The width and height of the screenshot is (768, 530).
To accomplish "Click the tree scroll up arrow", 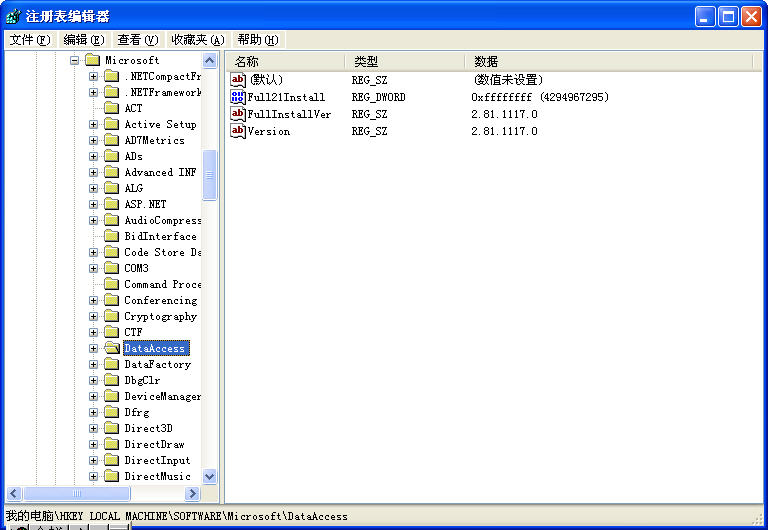I will pyautogui.click(x=210, y=60).
